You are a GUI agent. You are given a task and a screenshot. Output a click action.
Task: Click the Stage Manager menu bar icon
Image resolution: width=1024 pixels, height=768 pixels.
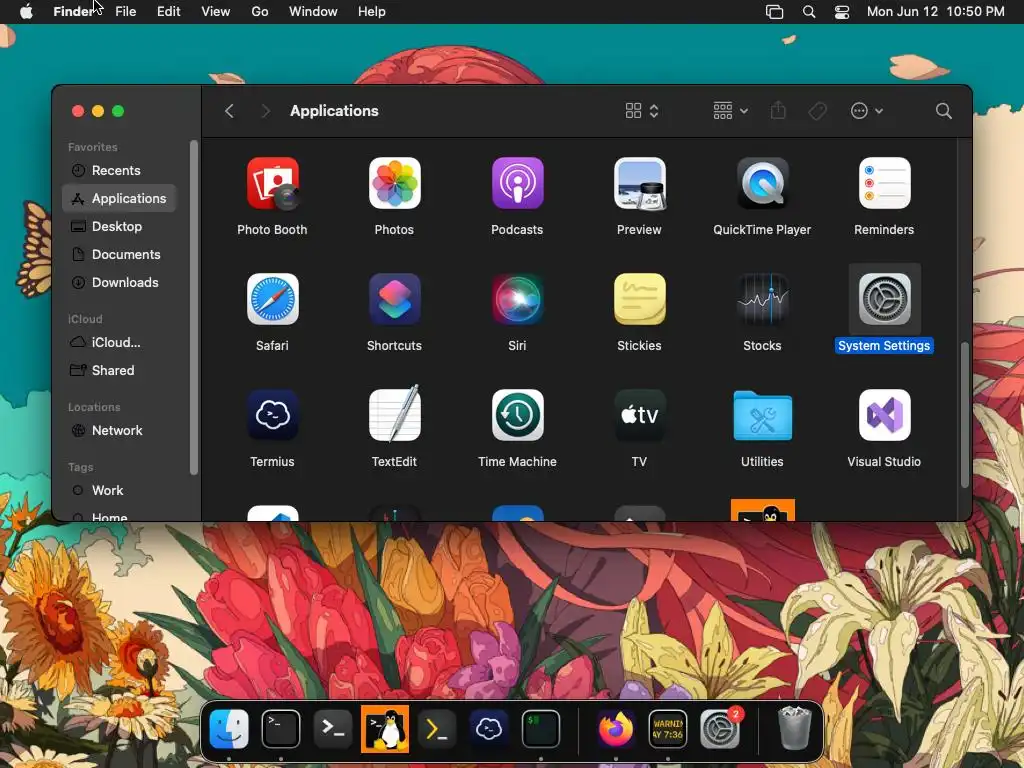[x=774, y=12]
